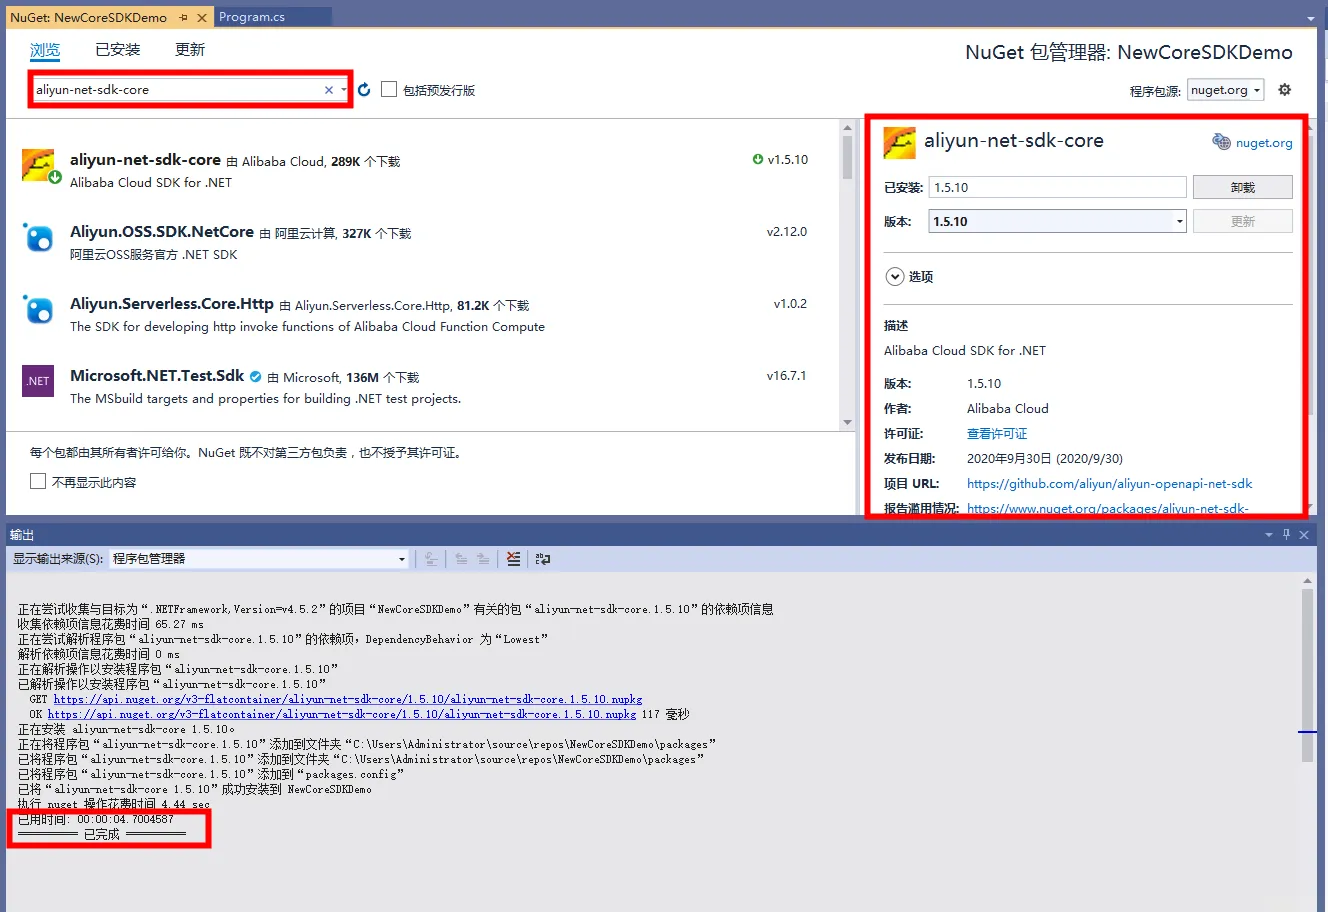Click the v16.7.1 version label
This screenshot has width=1328, height=912.
point(787,376)
